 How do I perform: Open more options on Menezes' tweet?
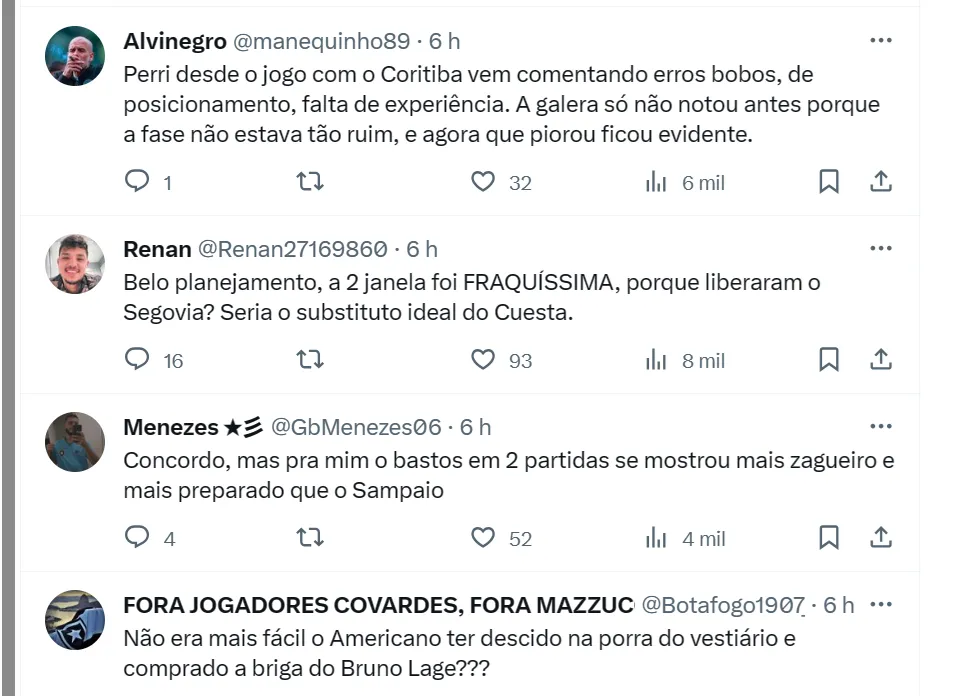coord(880,427)
